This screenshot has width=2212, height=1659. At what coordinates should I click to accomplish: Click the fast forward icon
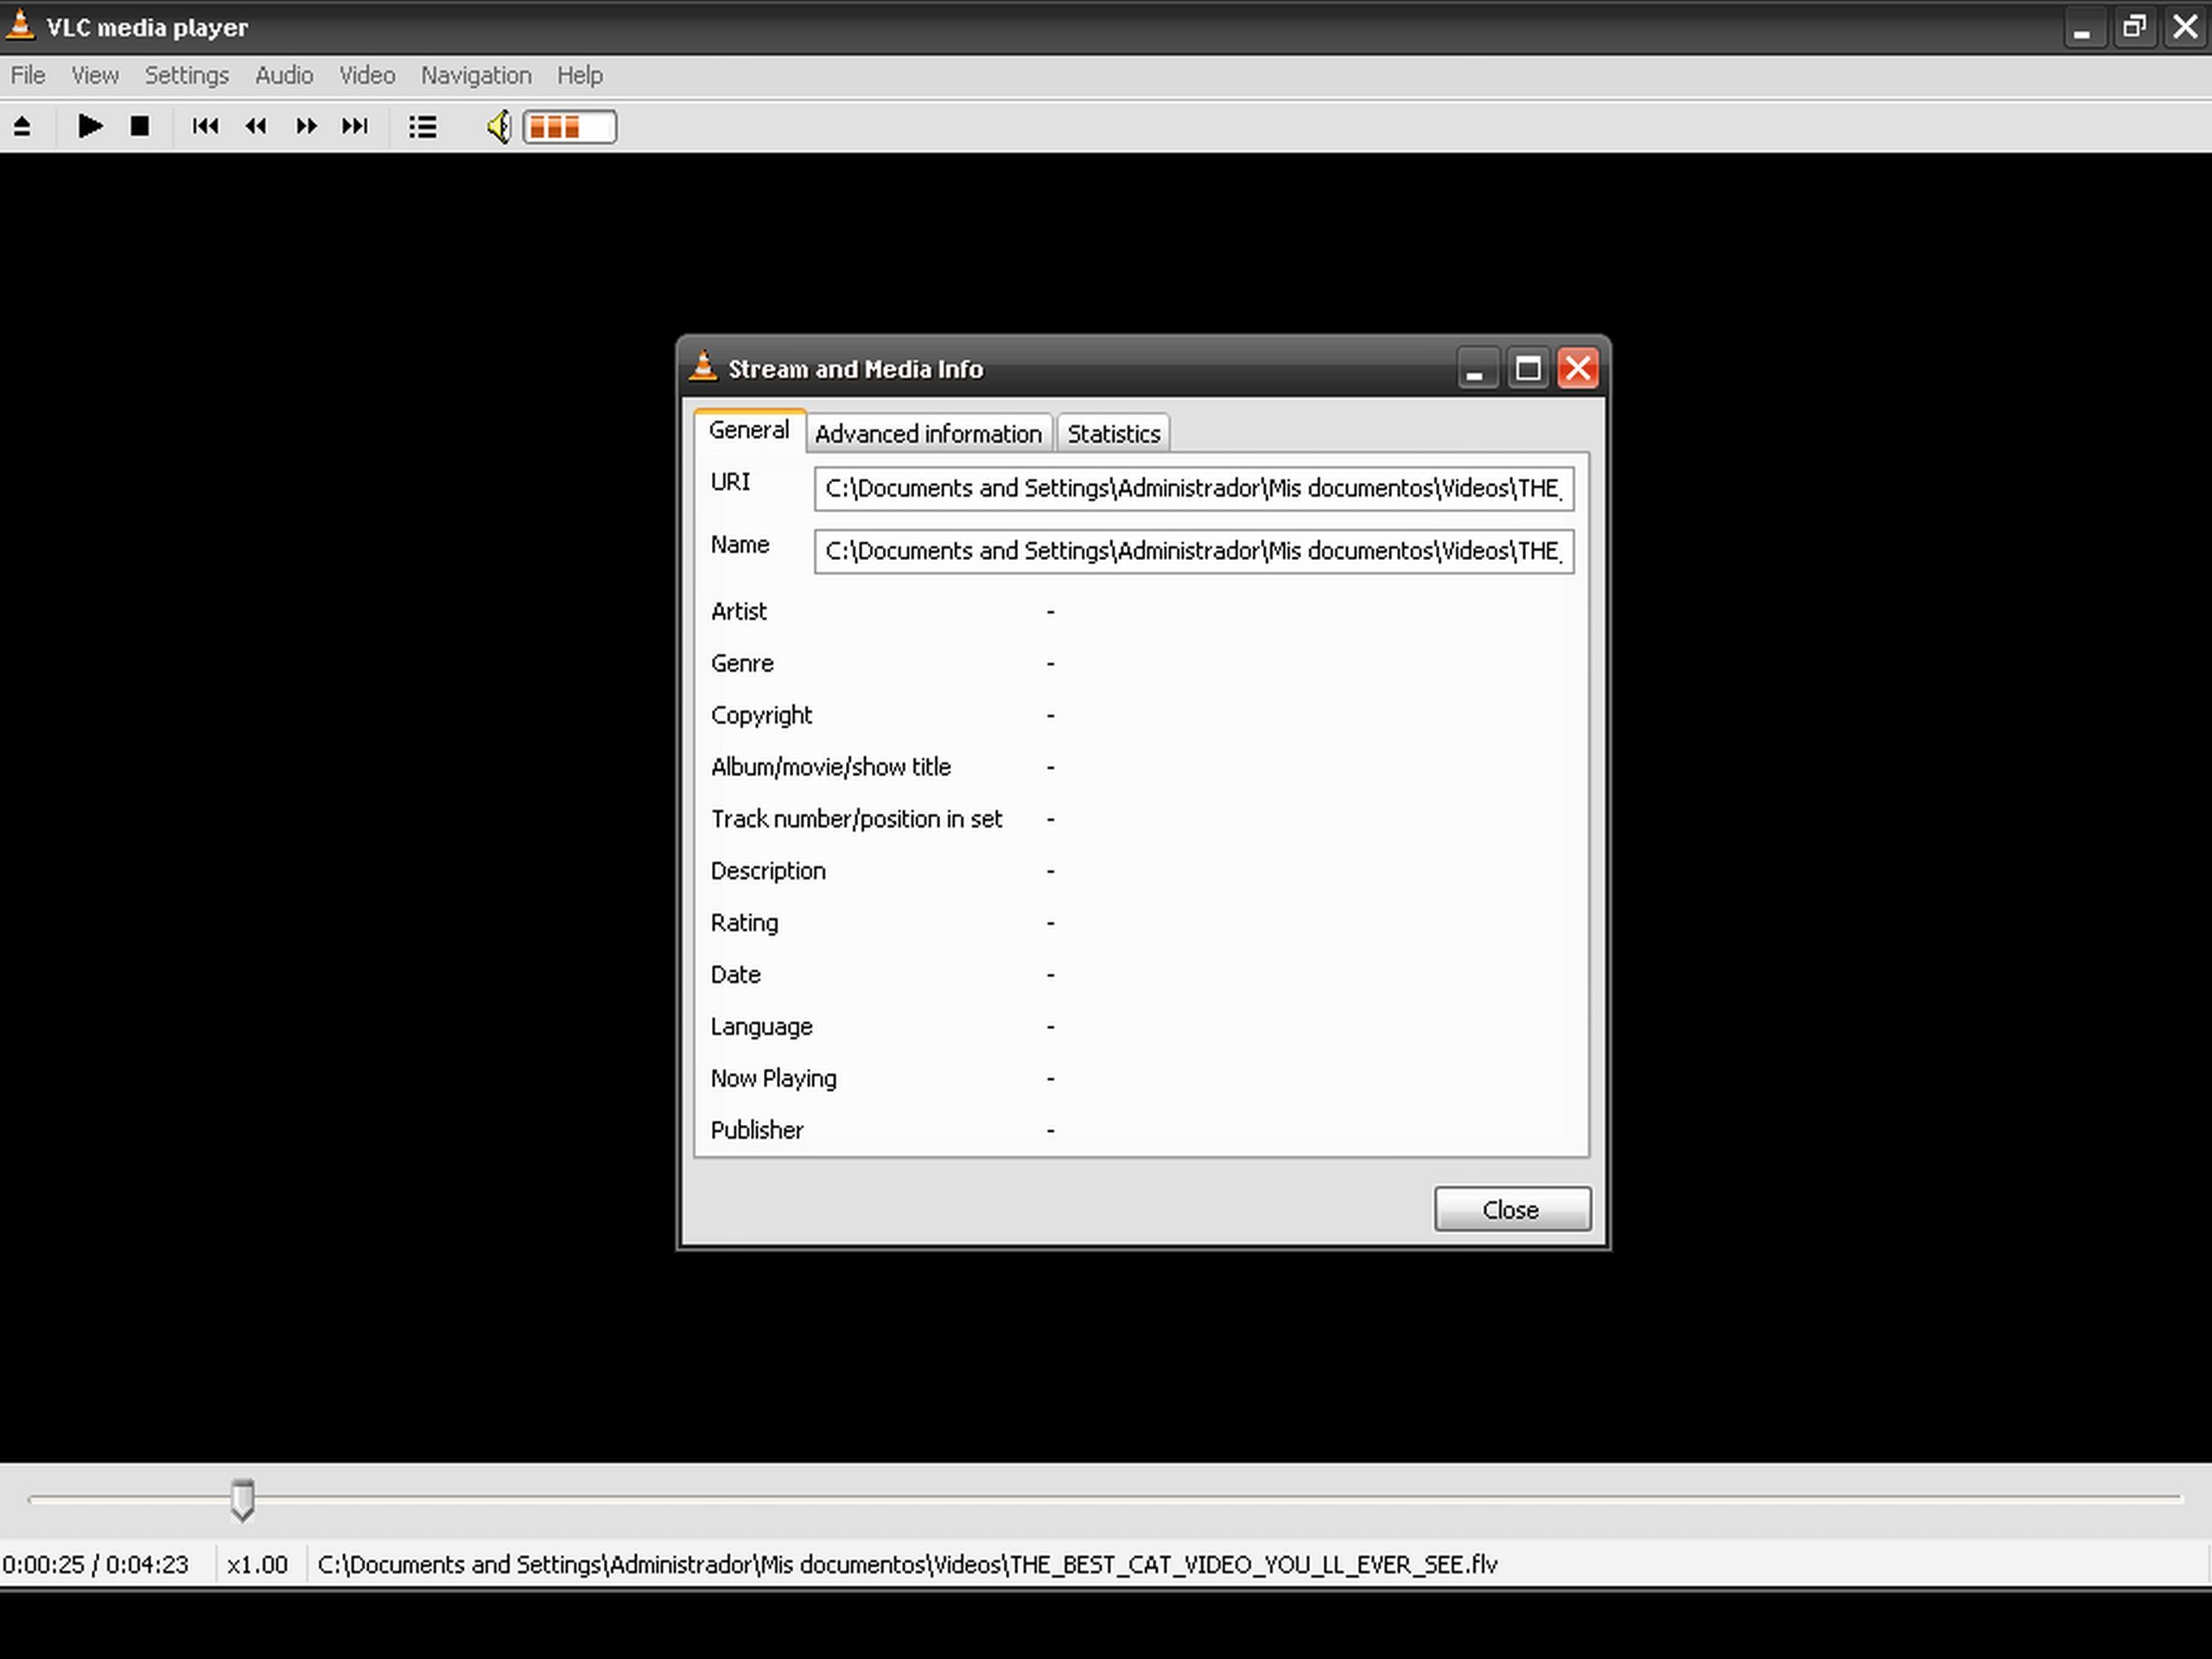306,127
